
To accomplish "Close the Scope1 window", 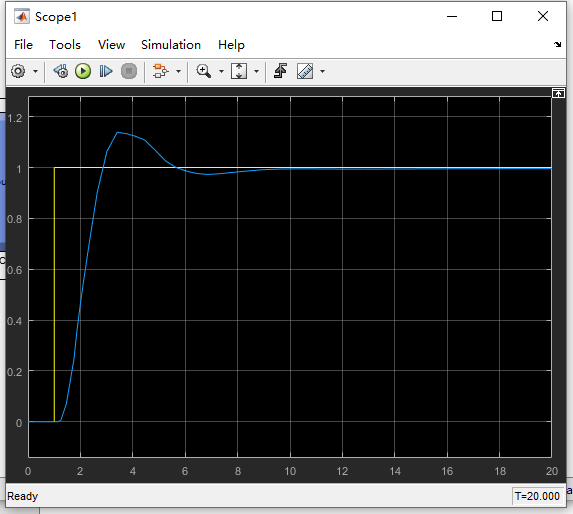I will [543, 16].
